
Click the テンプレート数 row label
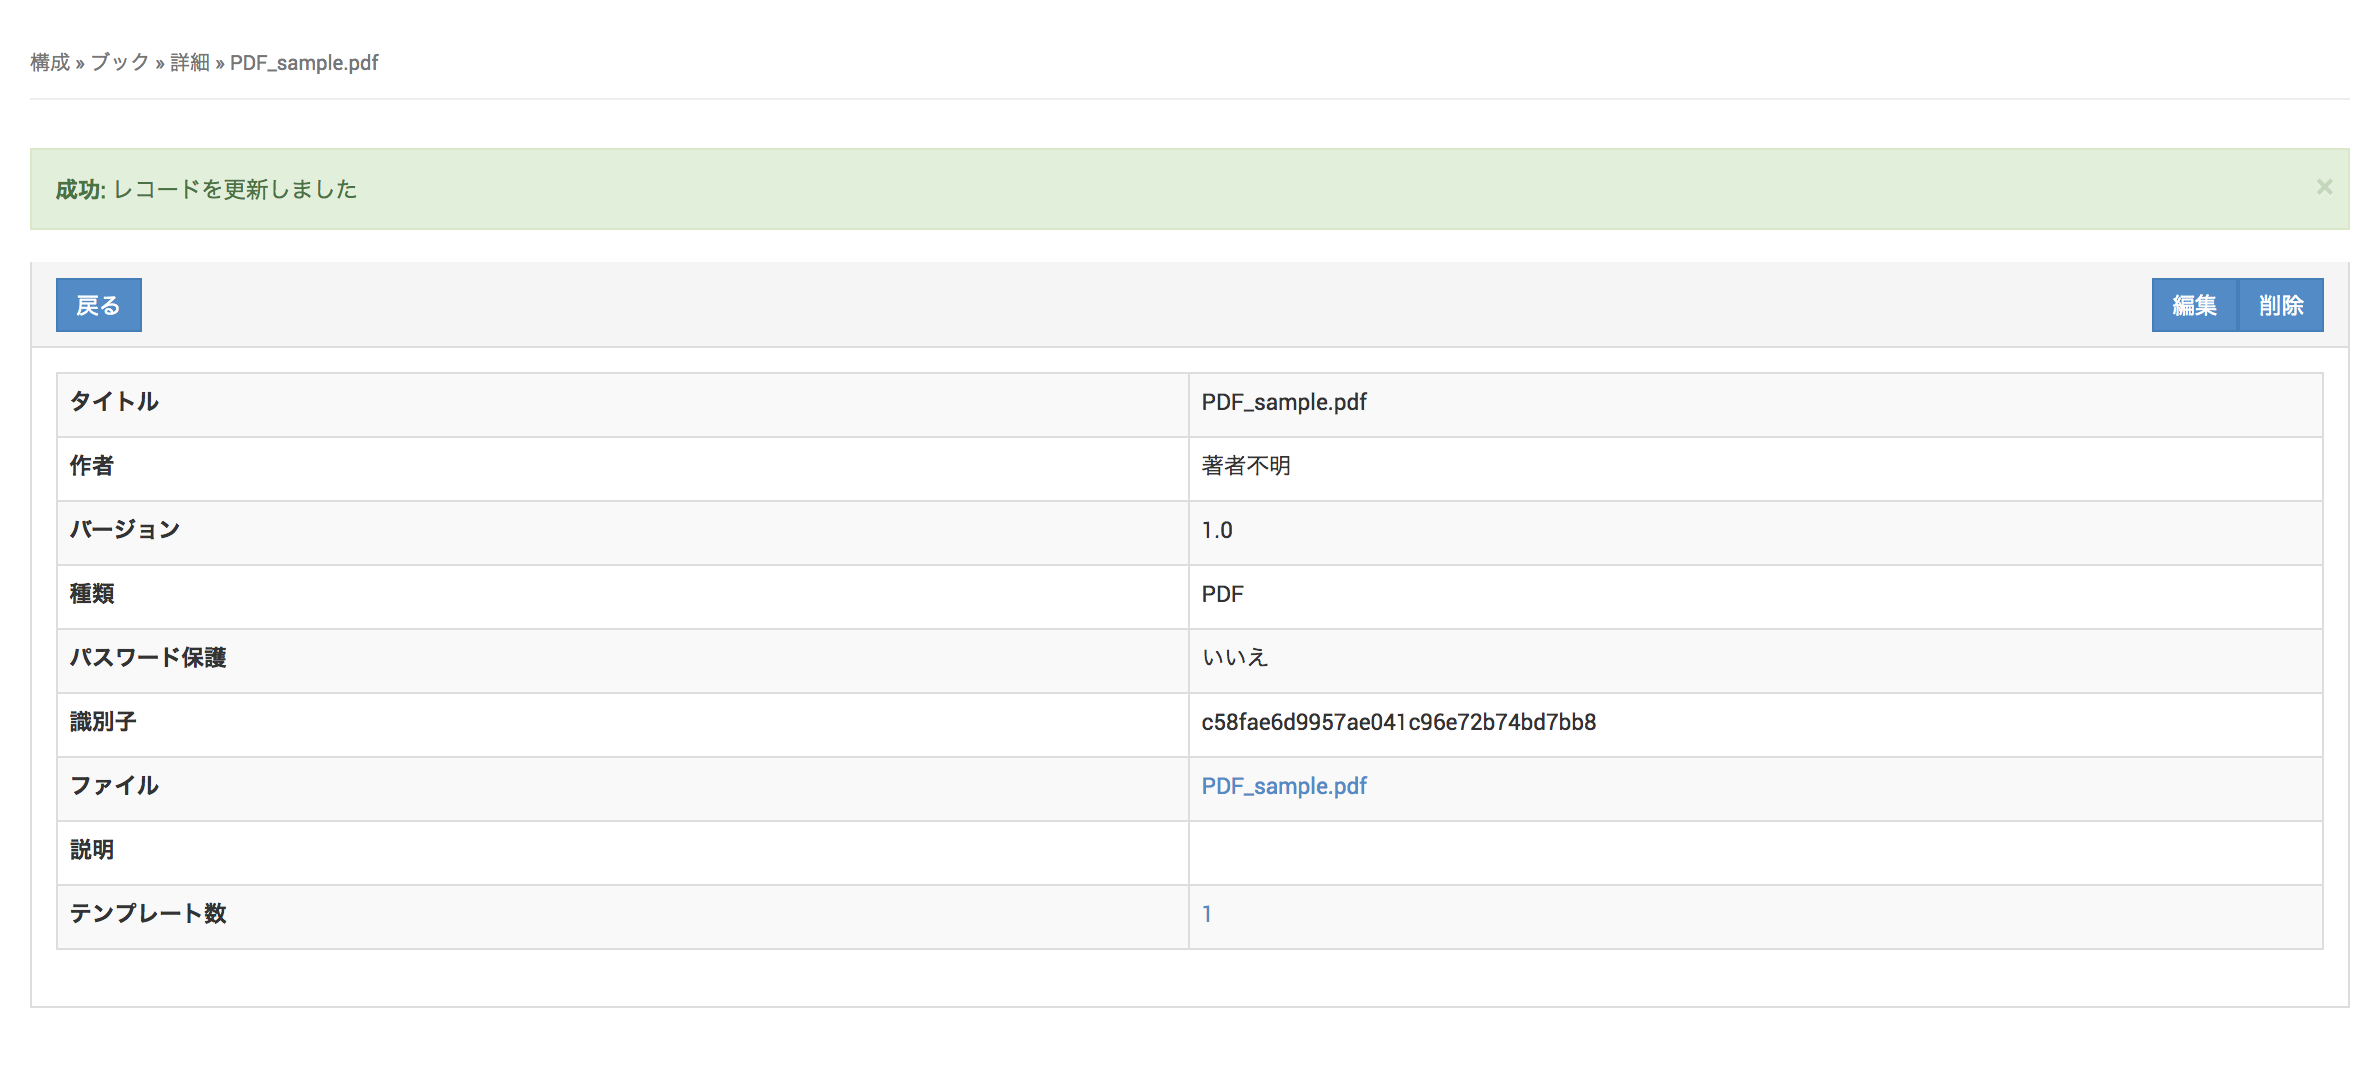coord(148,914)
